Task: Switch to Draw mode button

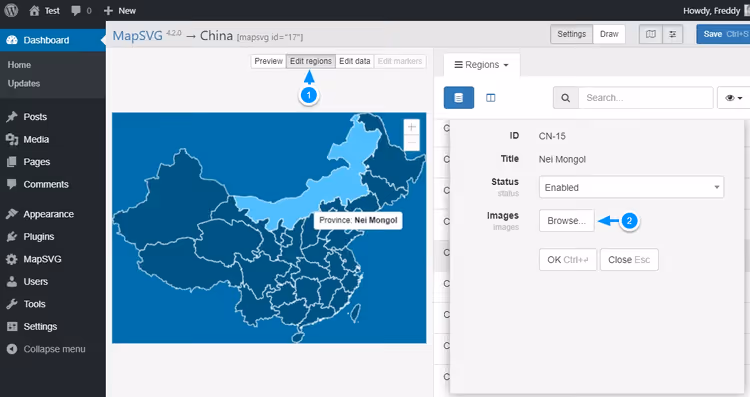Action: coord(609,34)
